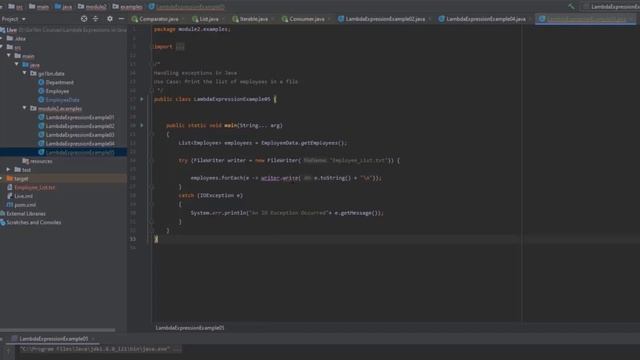
Task: Switch to Iterable.java tab
Action: pos(253,19)
